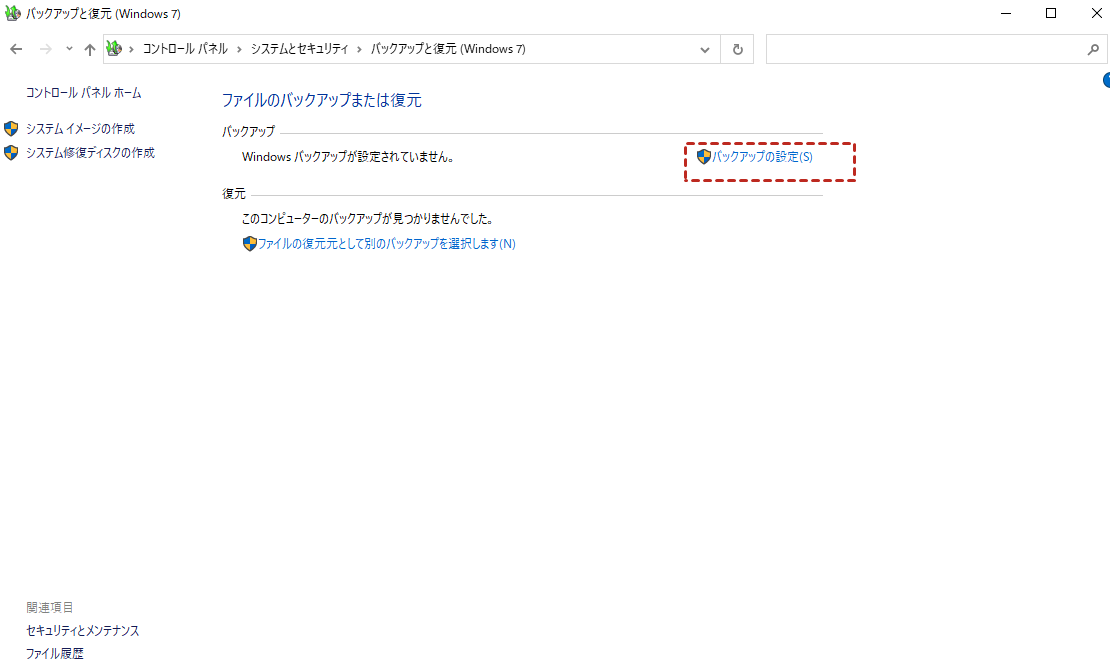This screenshot has width=1110, height=670.
Task: Click バックアップの設定(S) link
Action: click(762, 157)
